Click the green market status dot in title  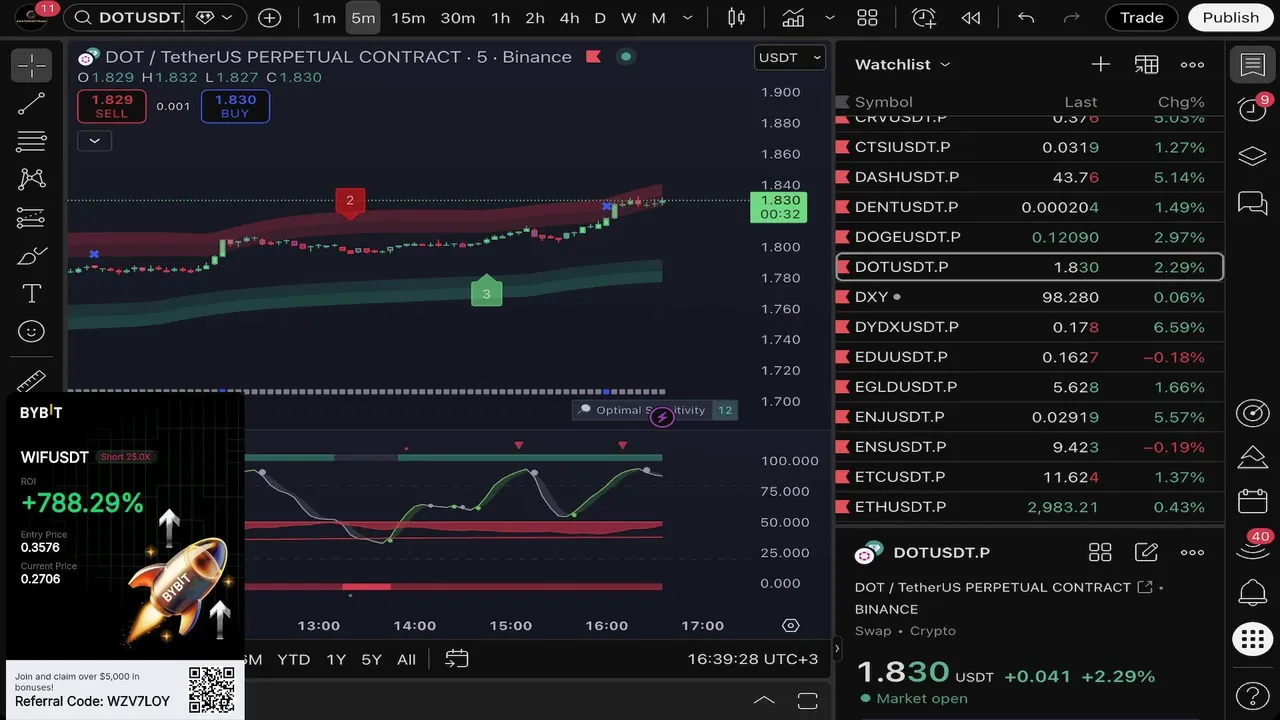[626, 57]
